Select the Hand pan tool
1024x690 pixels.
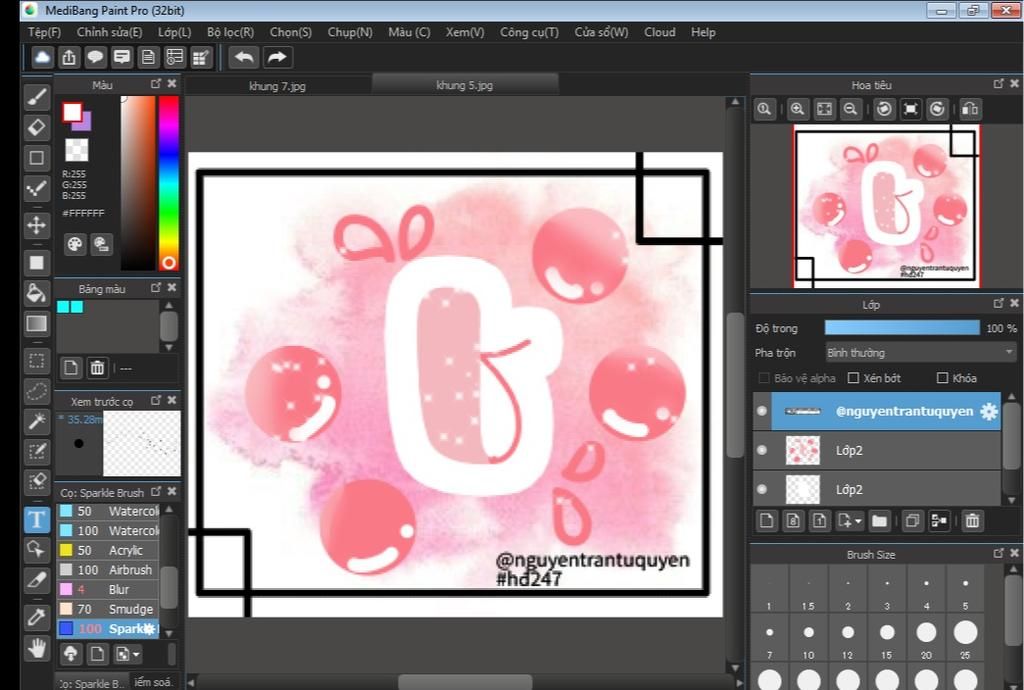[x=37, y=648]
